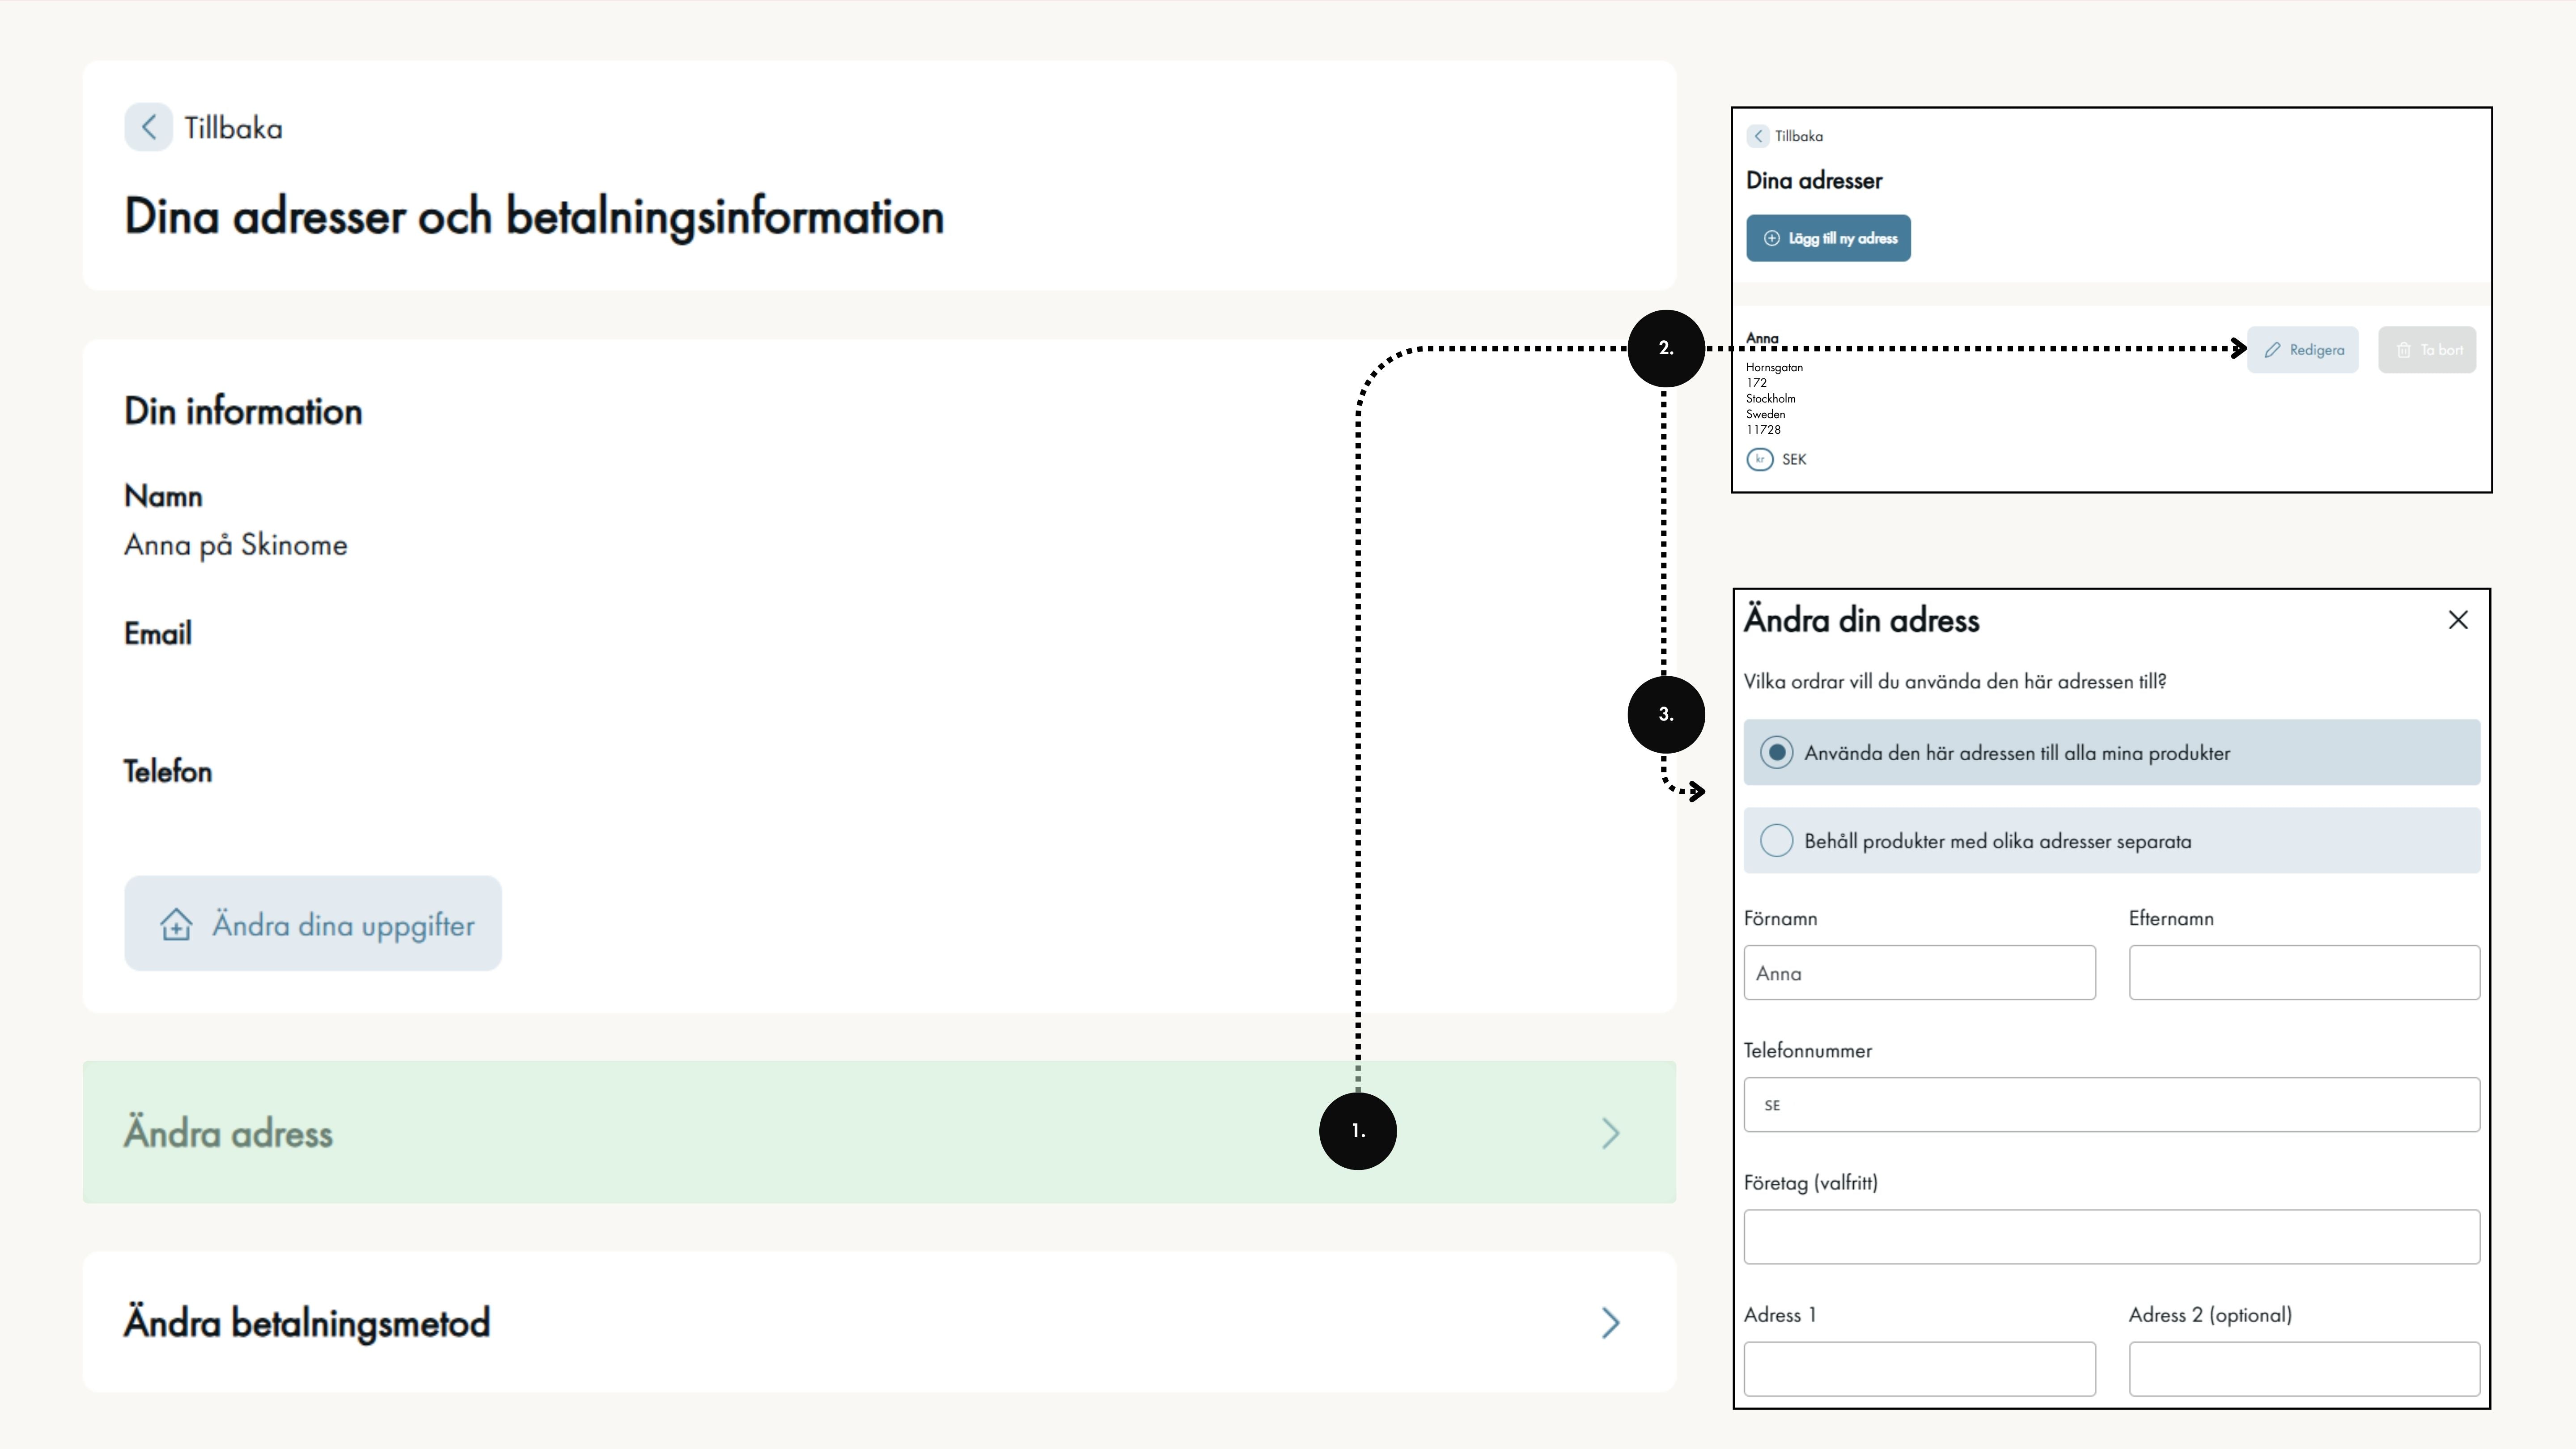This screenshot has width=2576, height=1449.
Task: Click the trash icon on Ta bort
Action: pos(2403,350)
